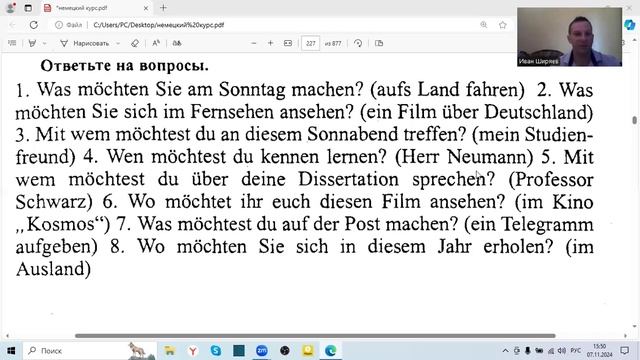Open the tab actions menu icon
The height and width of the screenshot is (360, 640).
point(28,8)
